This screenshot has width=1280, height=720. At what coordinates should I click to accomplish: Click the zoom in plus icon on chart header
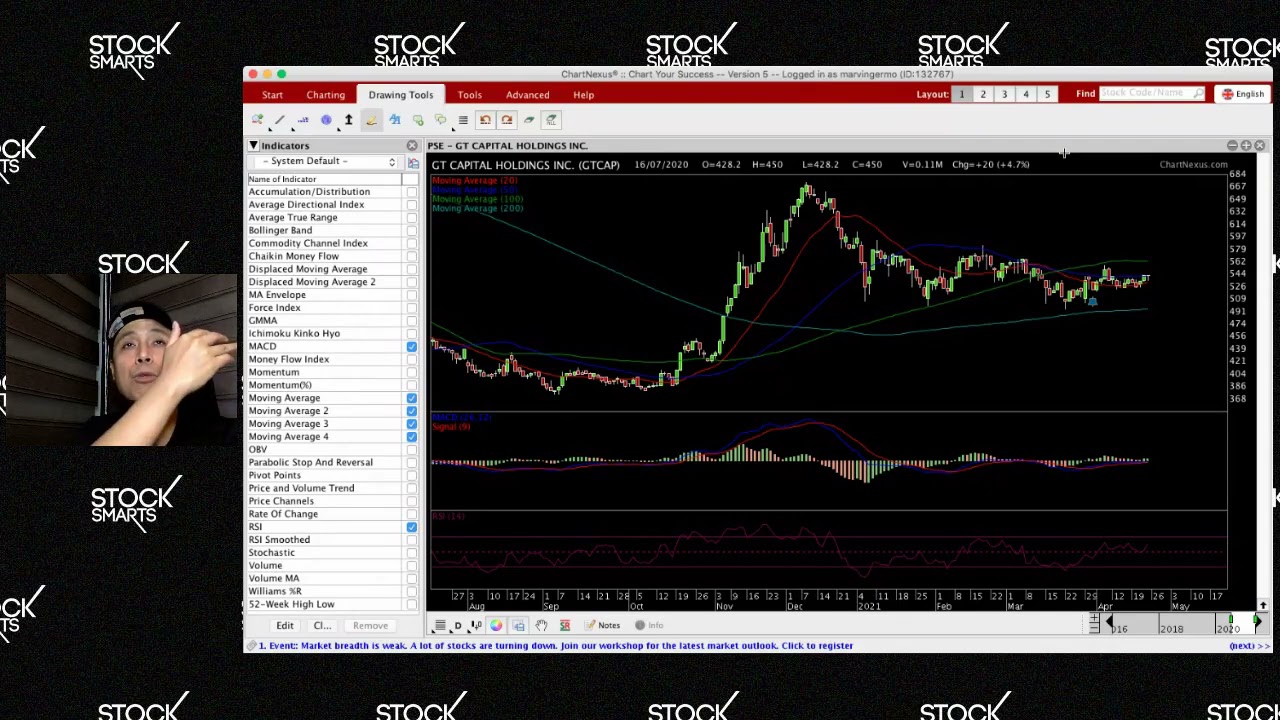(x=1246, y=146)
